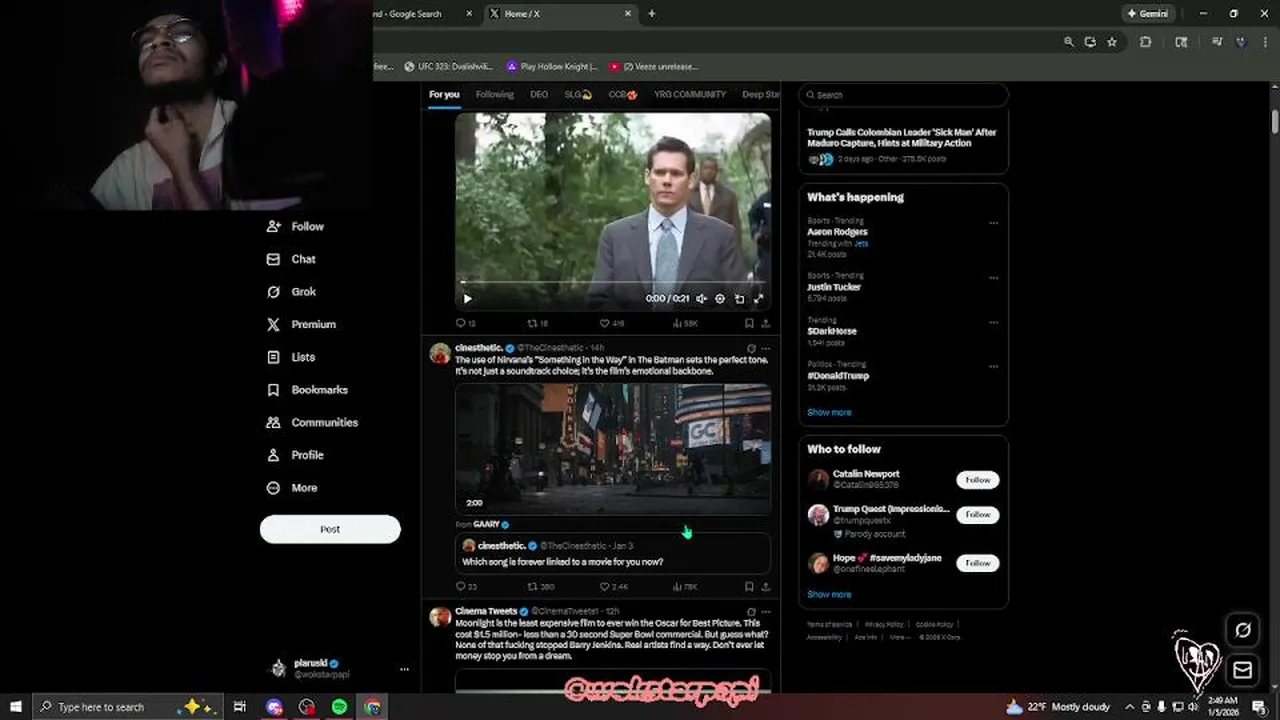This screenshot has width=1280, height=720.
Task: Follow Trump Quest parody account
Action: [978, 515]
